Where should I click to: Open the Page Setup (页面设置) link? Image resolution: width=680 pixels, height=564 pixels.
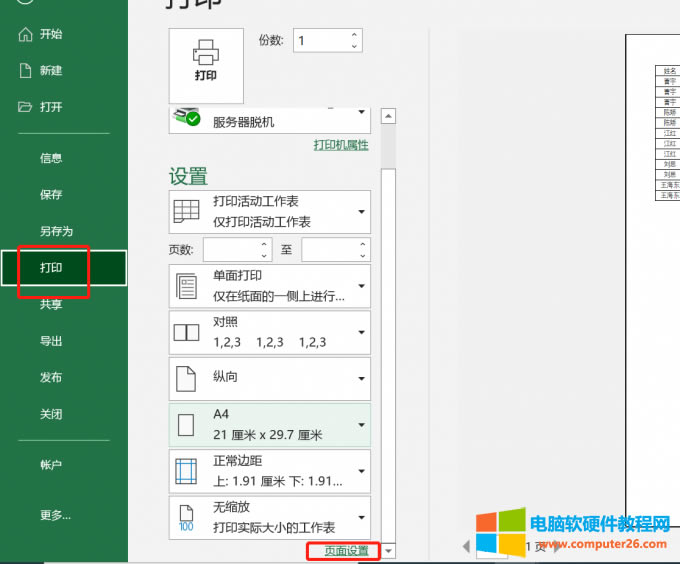coord(347,551)
